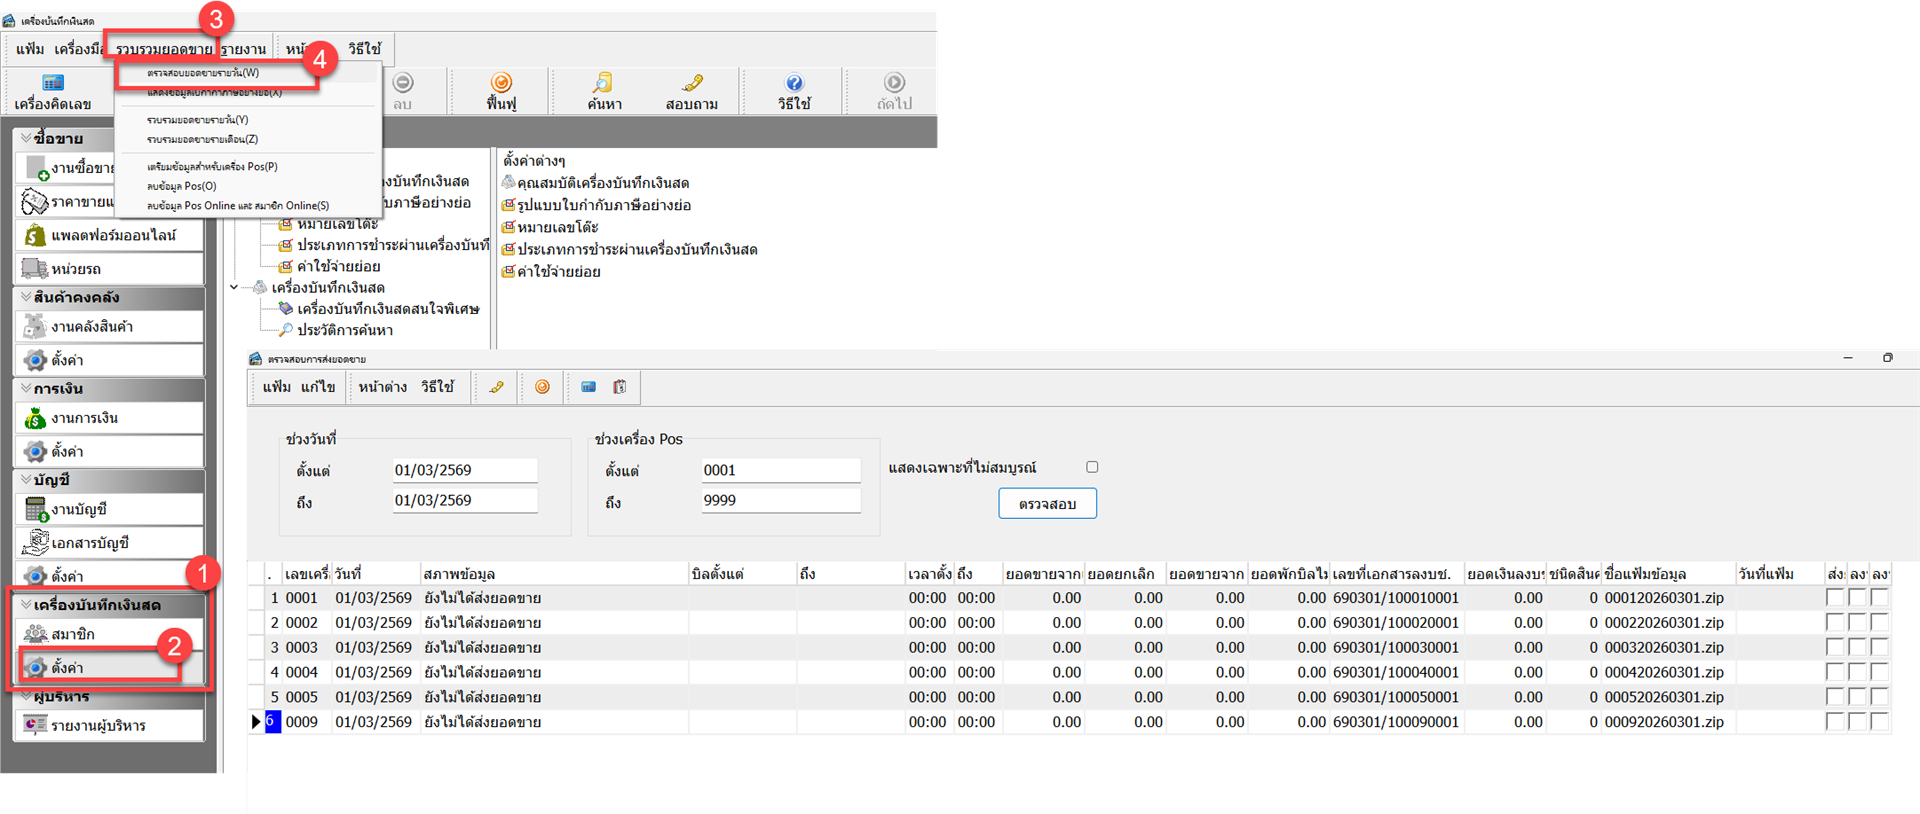Click the ค้นหา search toolbar icon

pyautogui.click(x=604, y=92)
